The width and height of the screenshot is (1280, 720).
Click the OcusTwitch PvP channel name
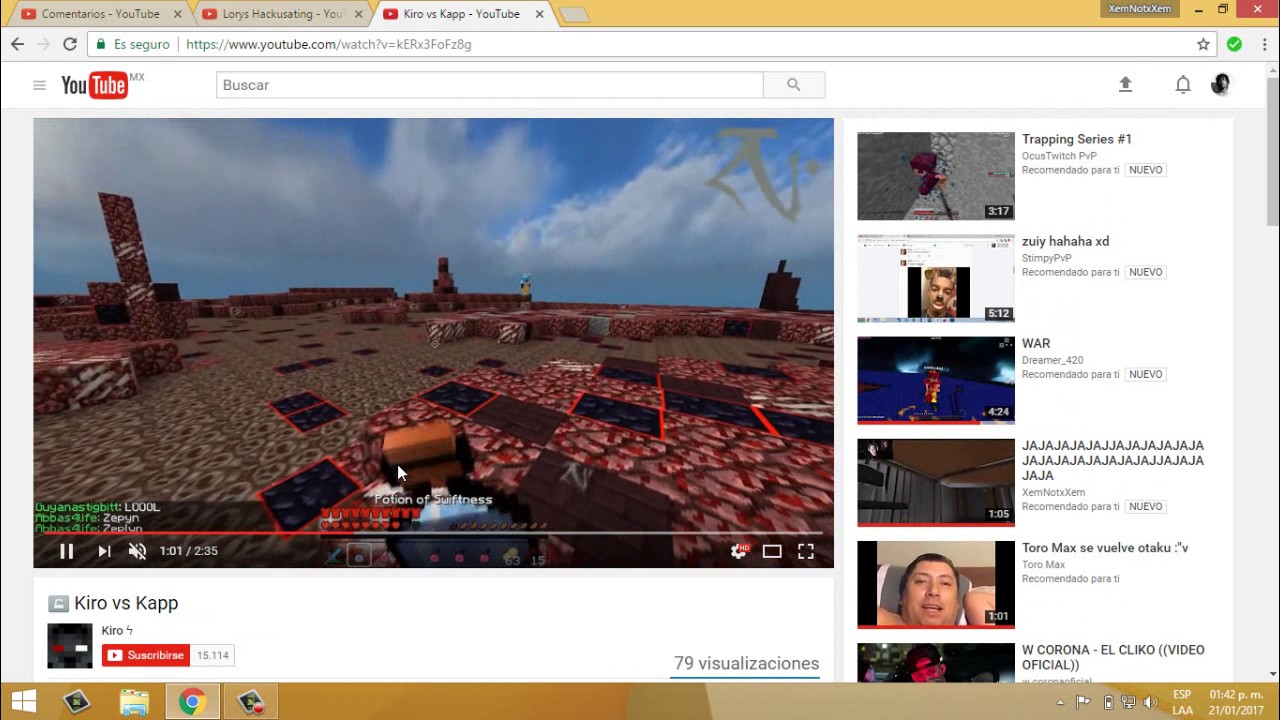coord(1059,156)
